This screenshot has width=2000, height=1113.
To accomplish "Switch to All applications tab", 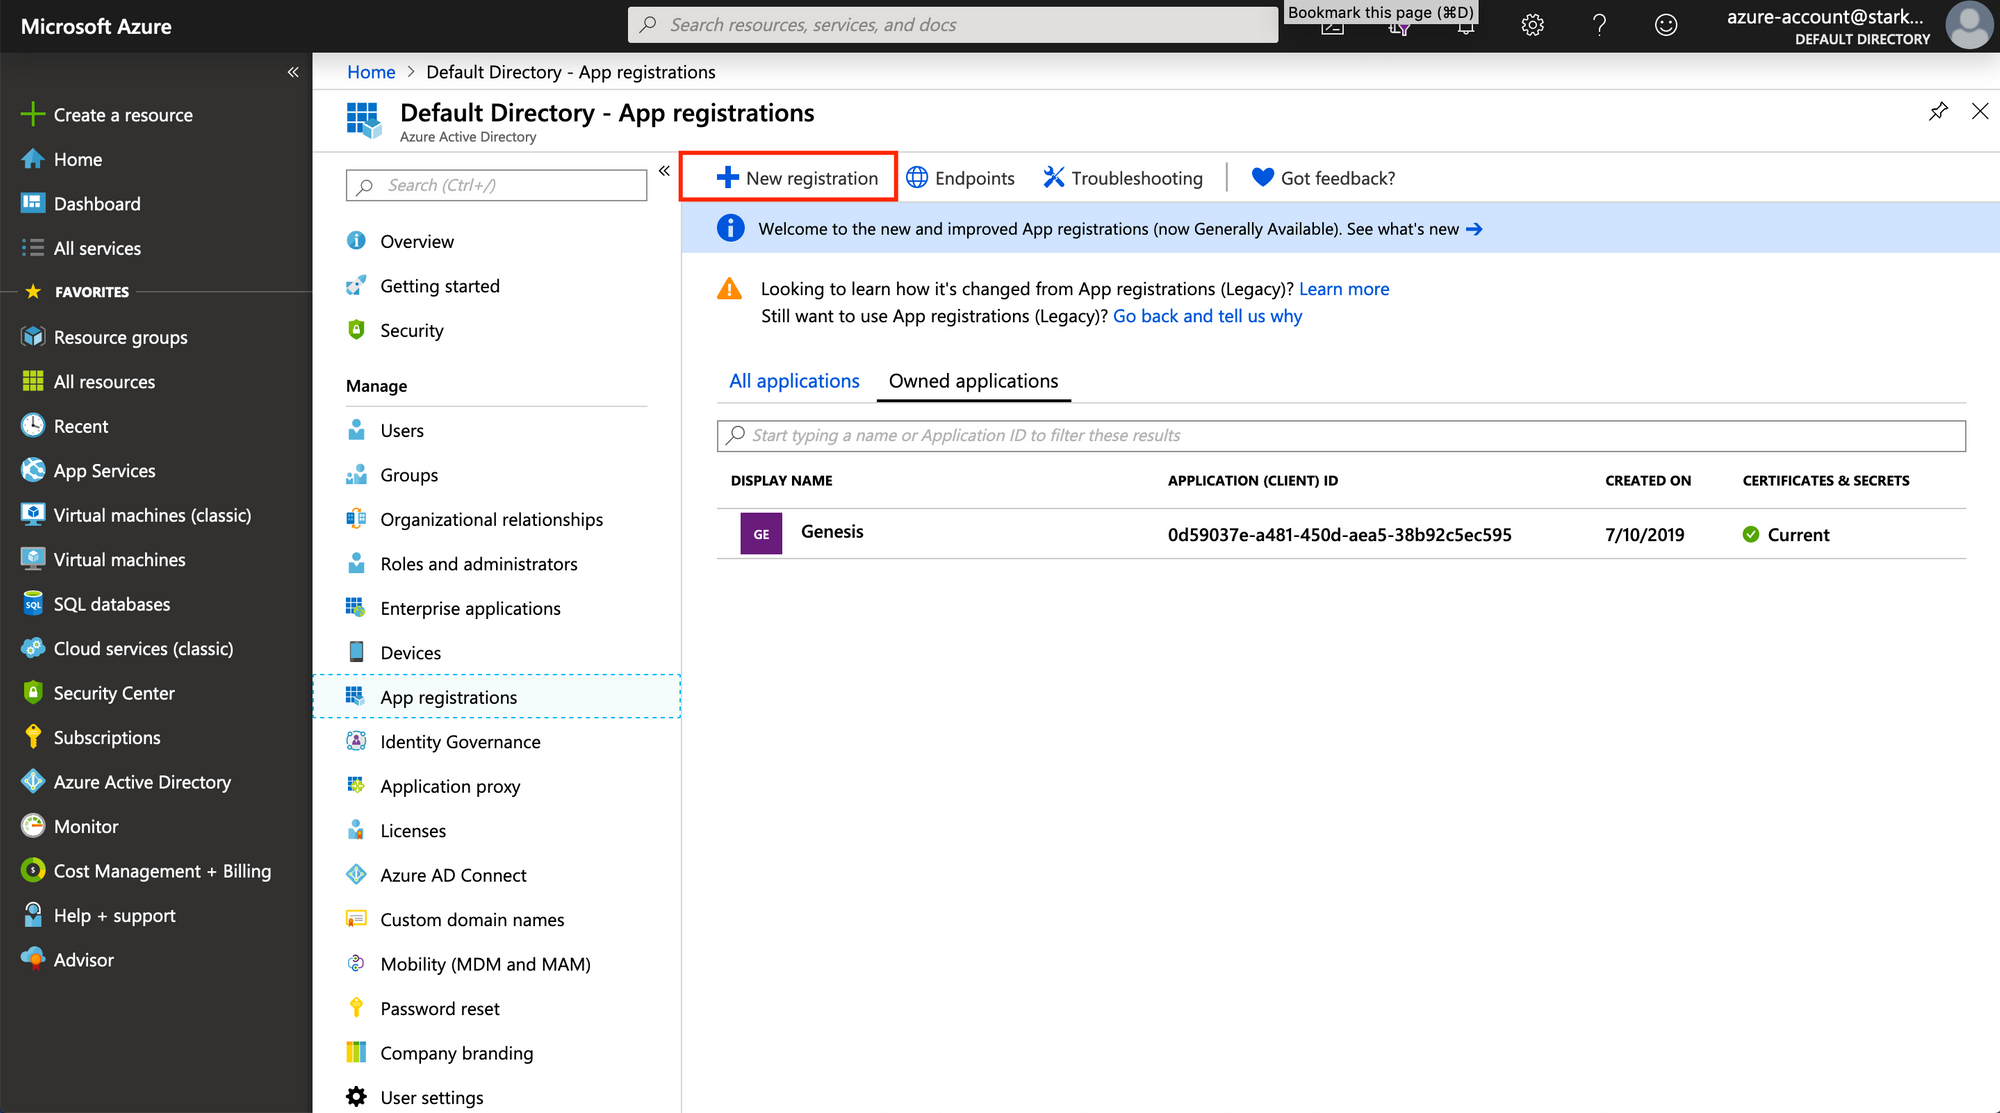I will (x=793, y=380).
